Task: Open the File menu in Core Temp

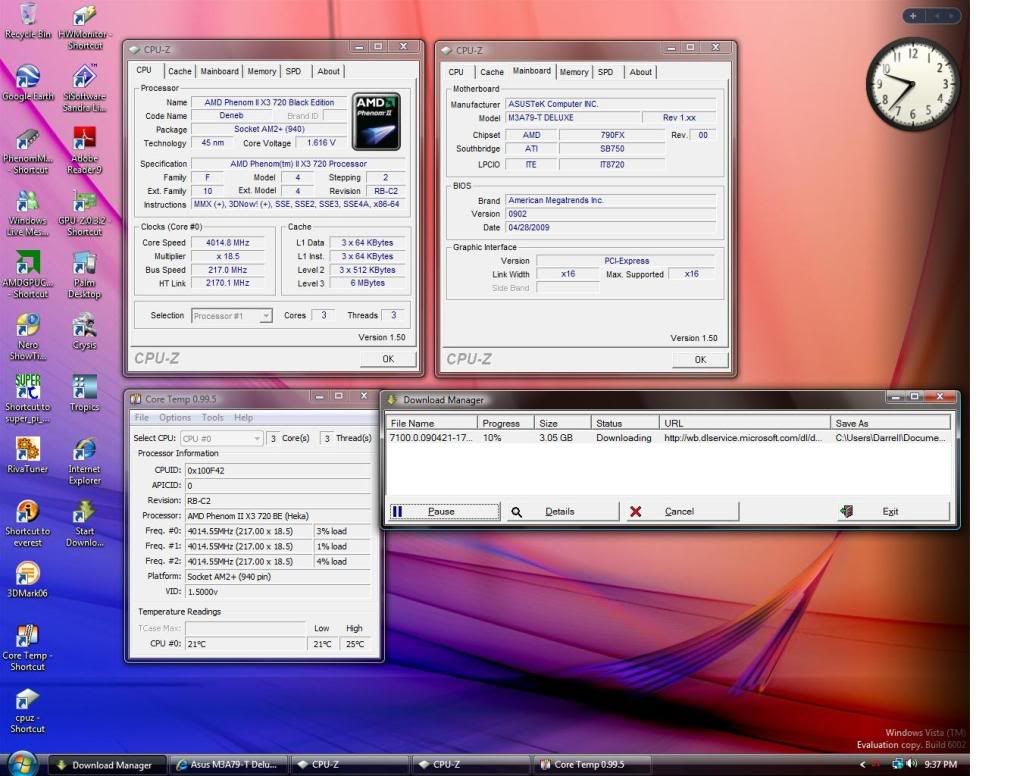Action: coord(142,418)
